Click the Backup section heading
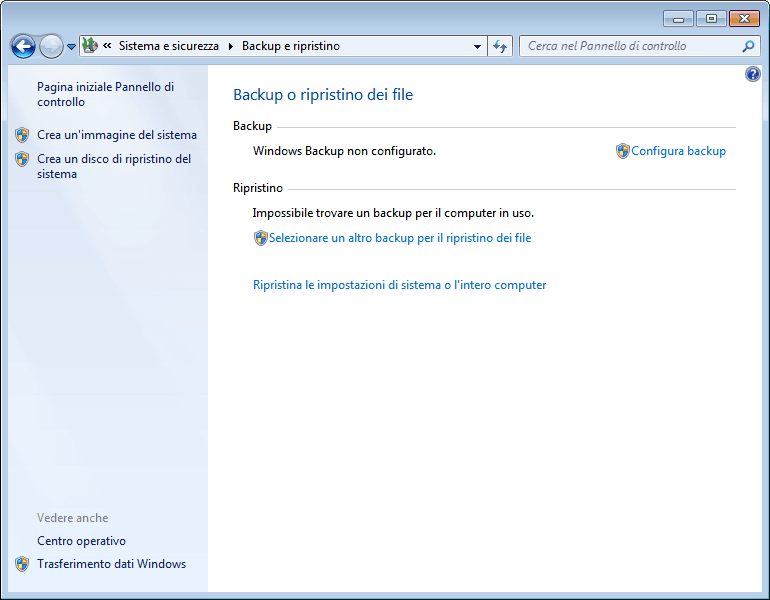The image size is (770, 600). tap(252, 126)
